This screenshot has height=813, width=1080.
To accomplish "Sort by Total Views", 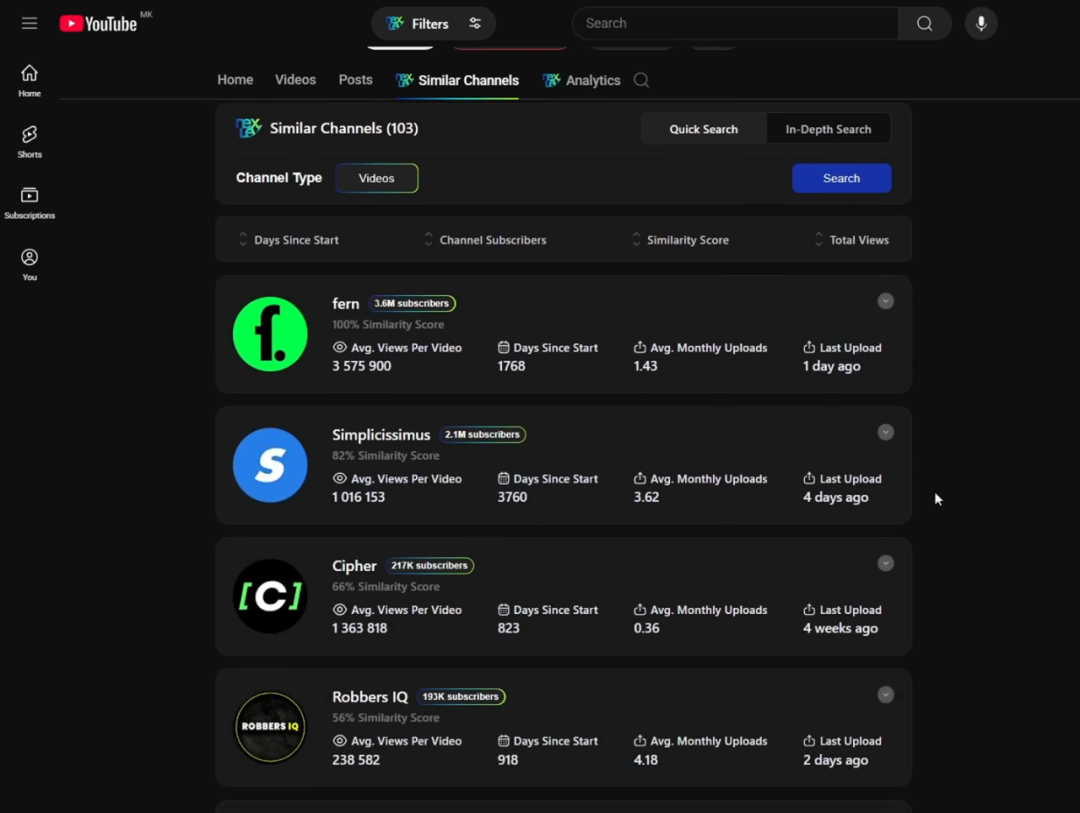I will click(x=851, y=240).
